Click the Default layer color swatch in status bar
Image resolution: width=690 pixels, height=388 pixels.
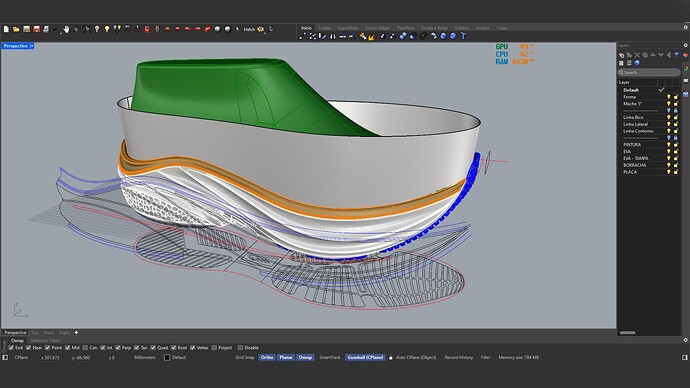point(167,357)
